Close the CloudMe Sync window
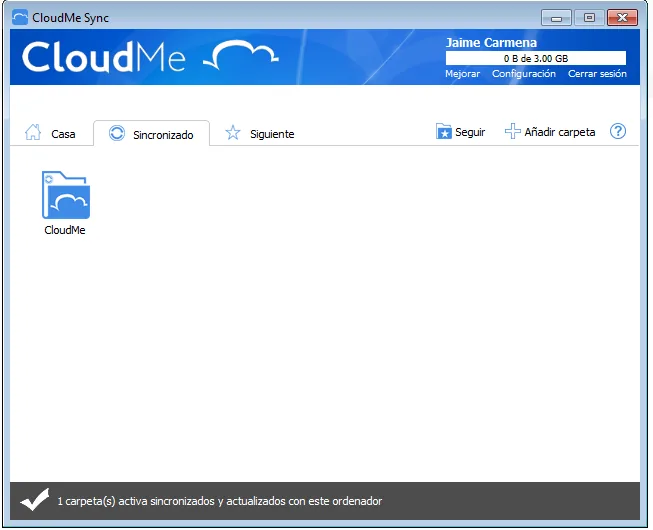This screenshot has height=530, width=653. [x=622, y=18]
